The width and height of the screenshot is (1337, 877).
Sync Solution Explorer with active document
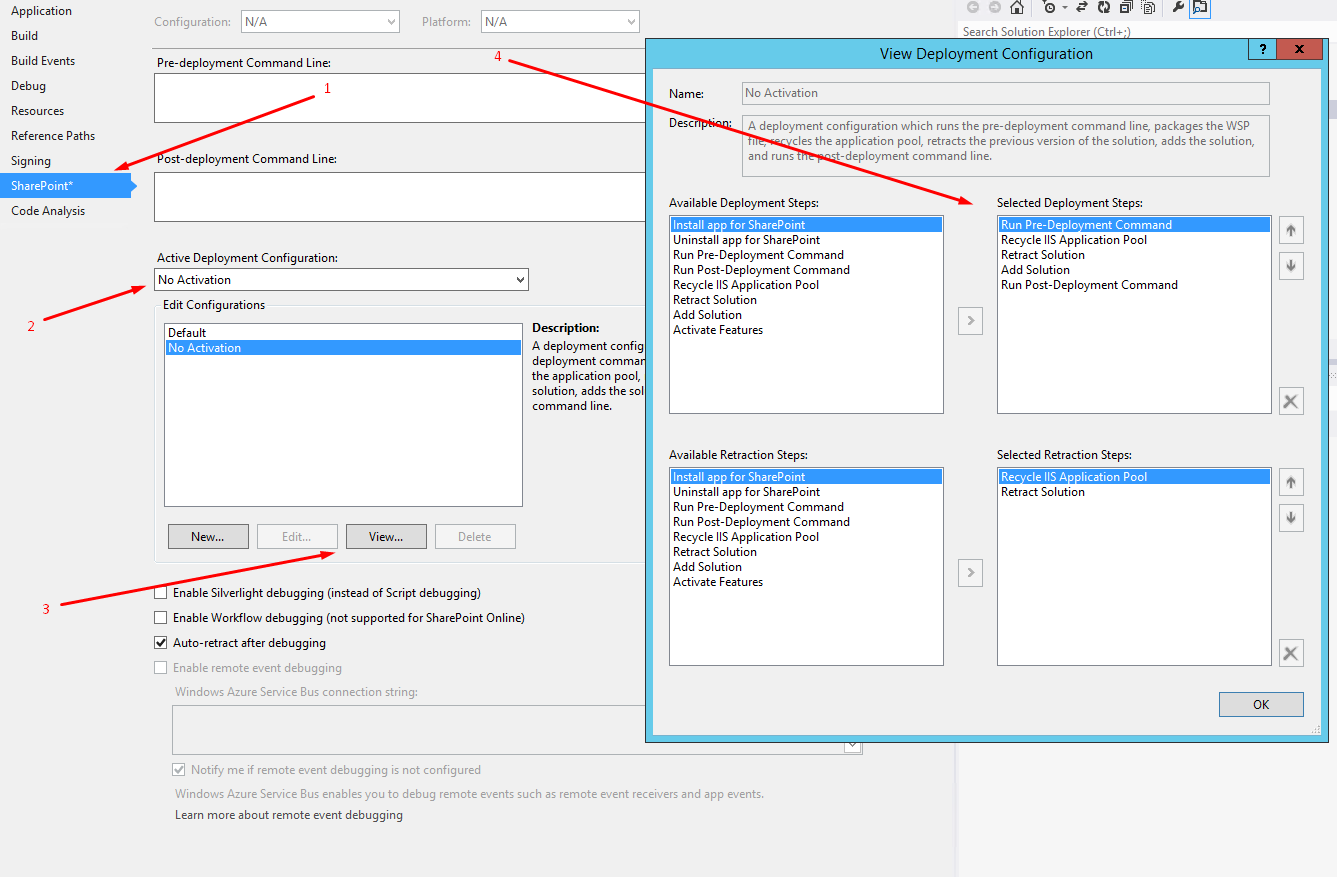[1082, 8]
